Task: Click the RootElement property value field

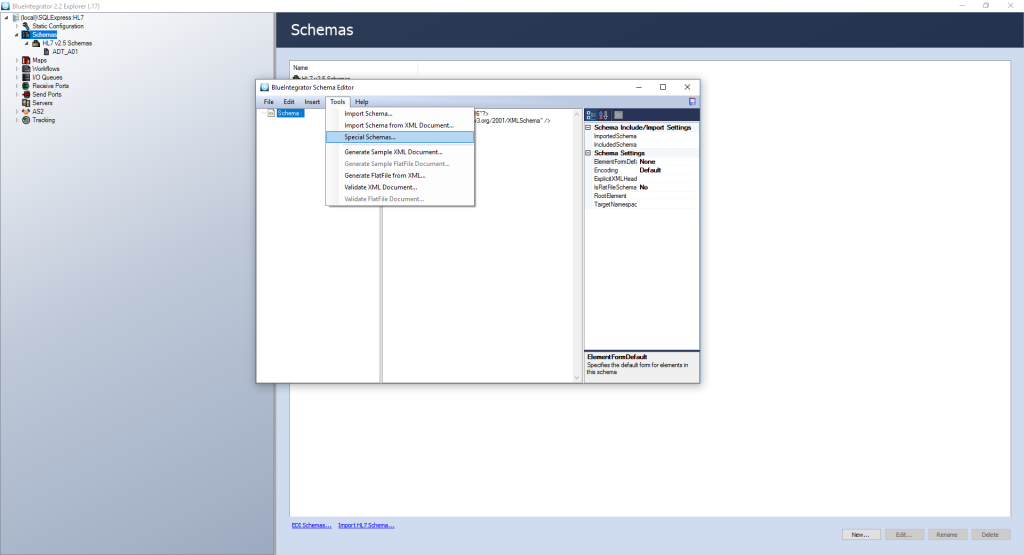Action: 668,195
